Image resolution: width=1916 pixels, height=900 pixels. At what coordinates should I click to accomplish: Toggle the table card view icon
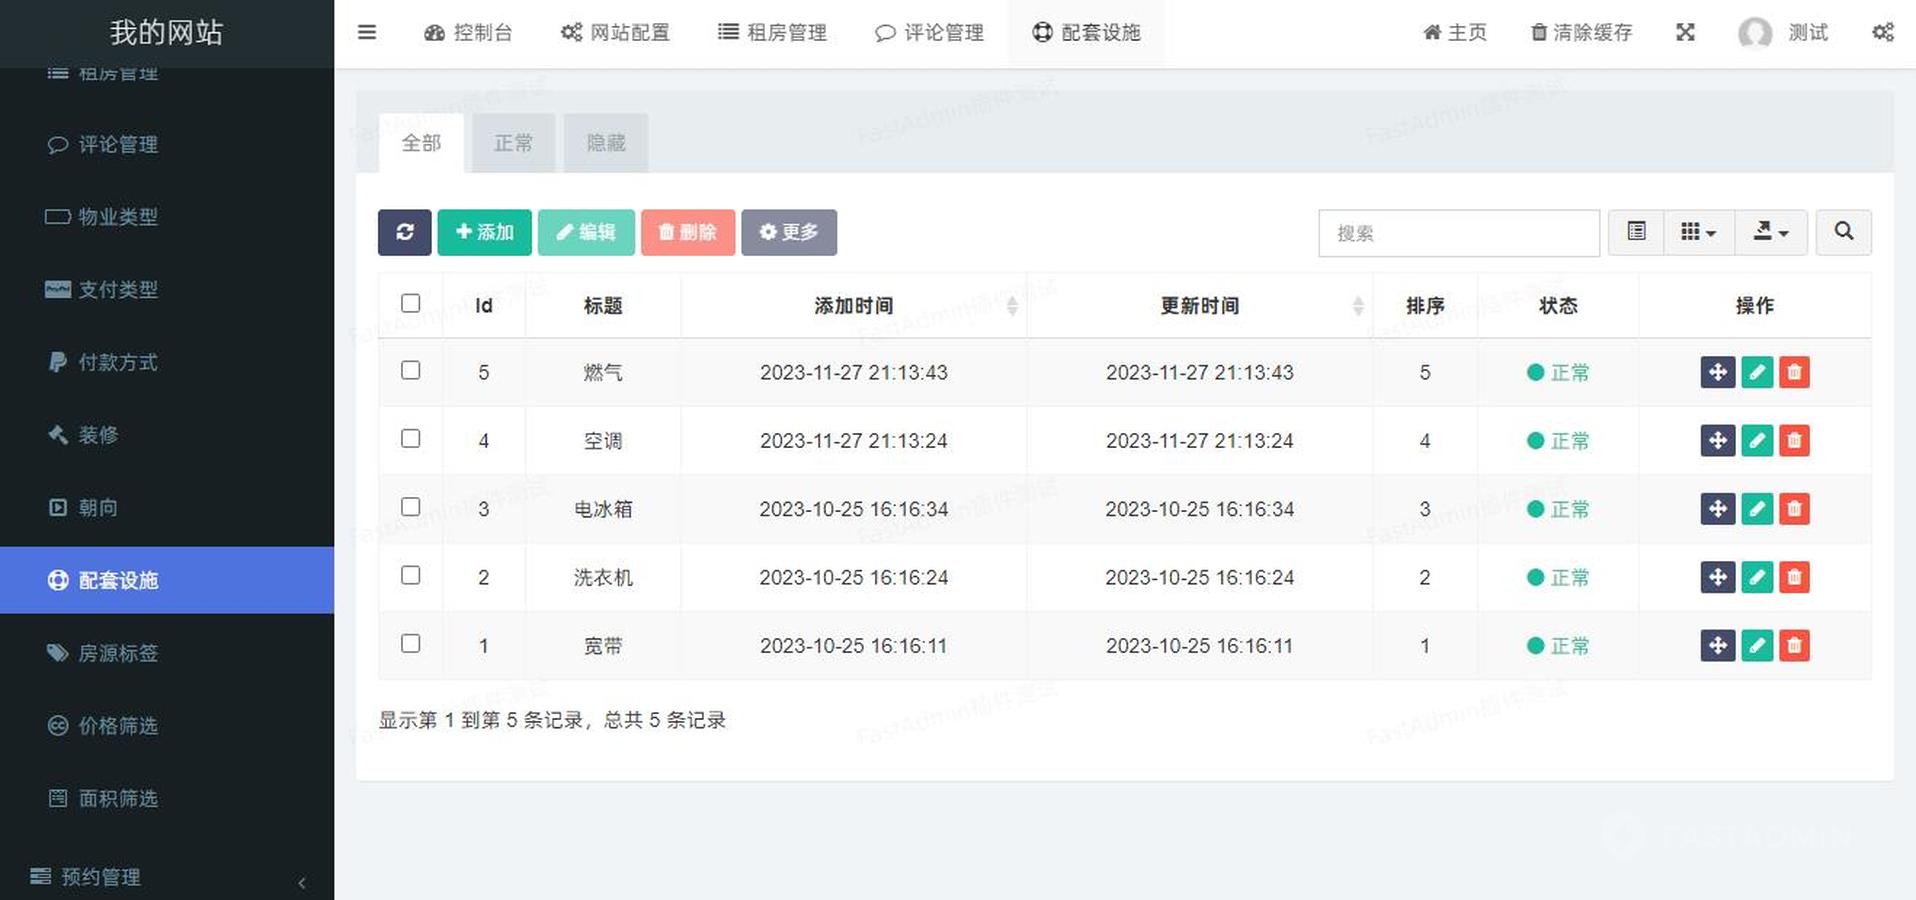pyautogui.click(x=1636, y=232)
